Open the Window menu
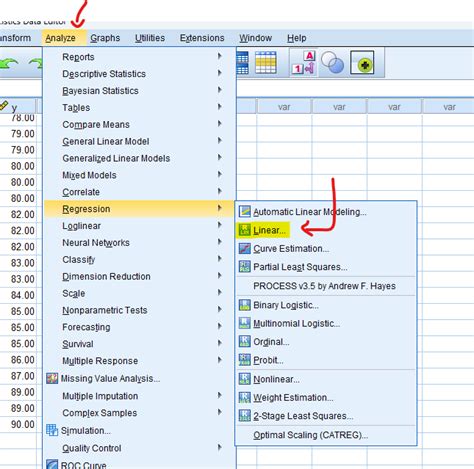This screenshot has height=469, width=474. (x=255, y=38)
